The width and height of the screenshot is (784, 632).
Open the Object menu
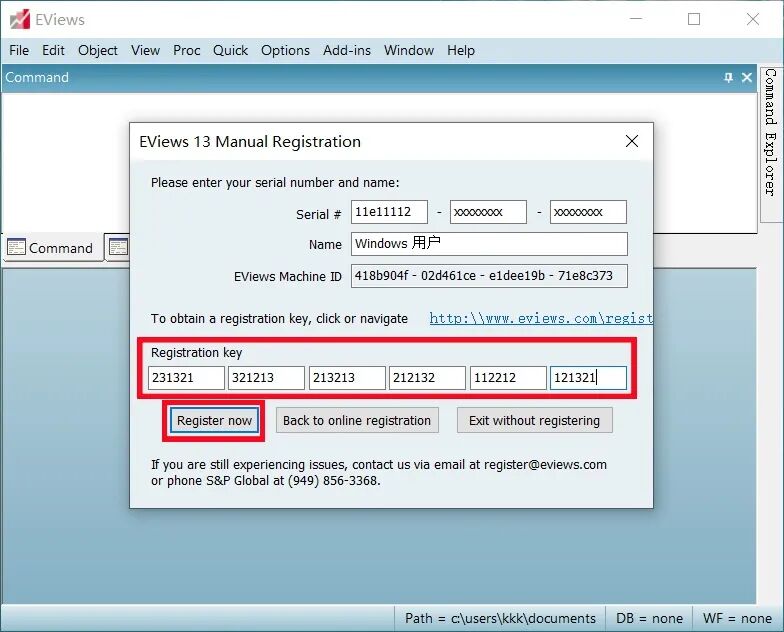tap(98, 50)
